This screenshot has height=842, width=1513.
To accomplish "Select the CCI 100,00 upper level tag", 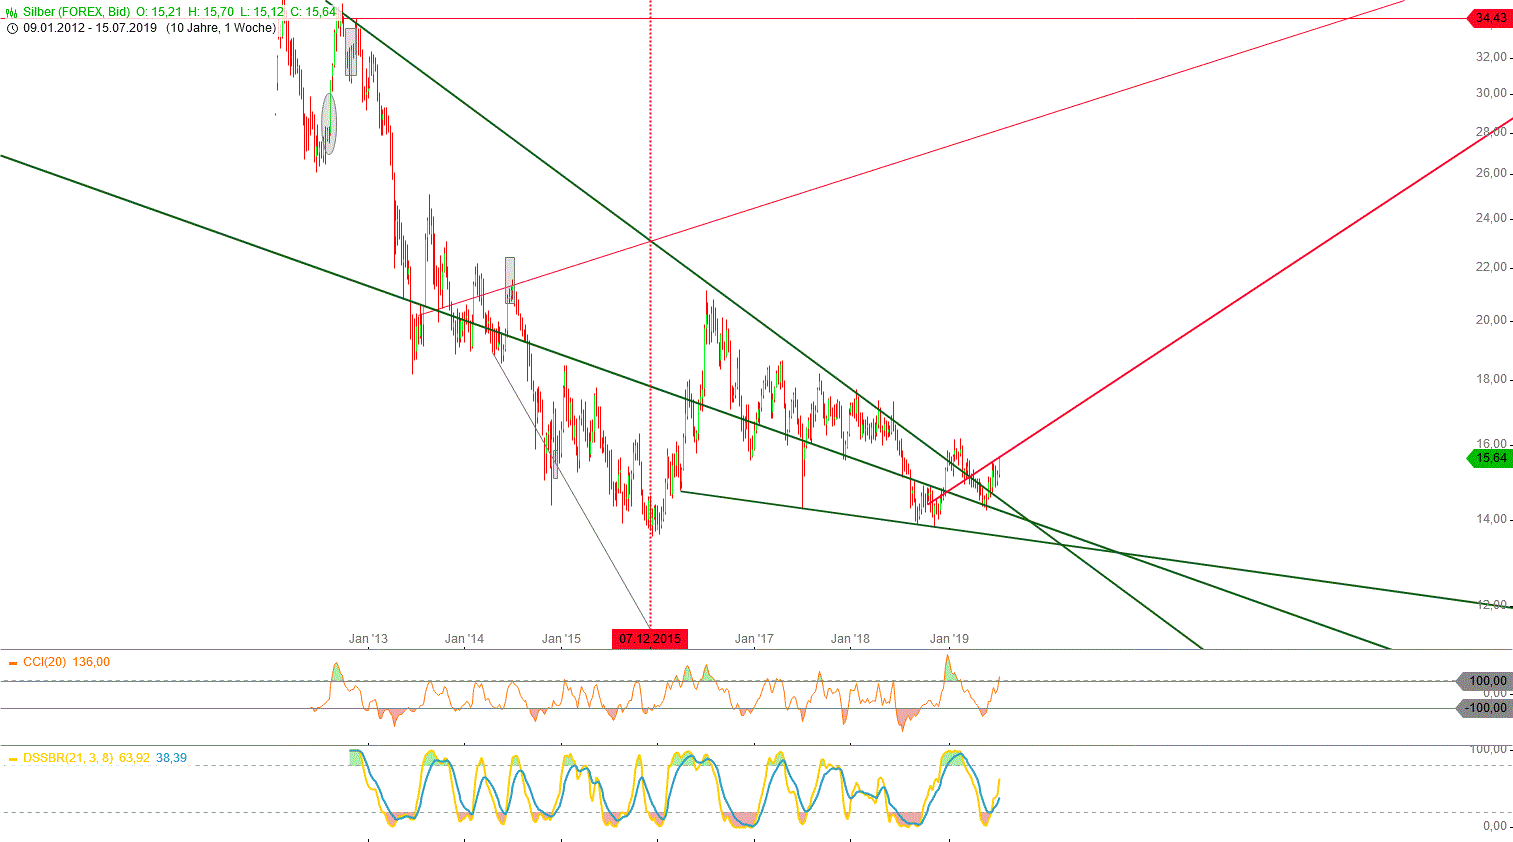I will pos(1485,681).
